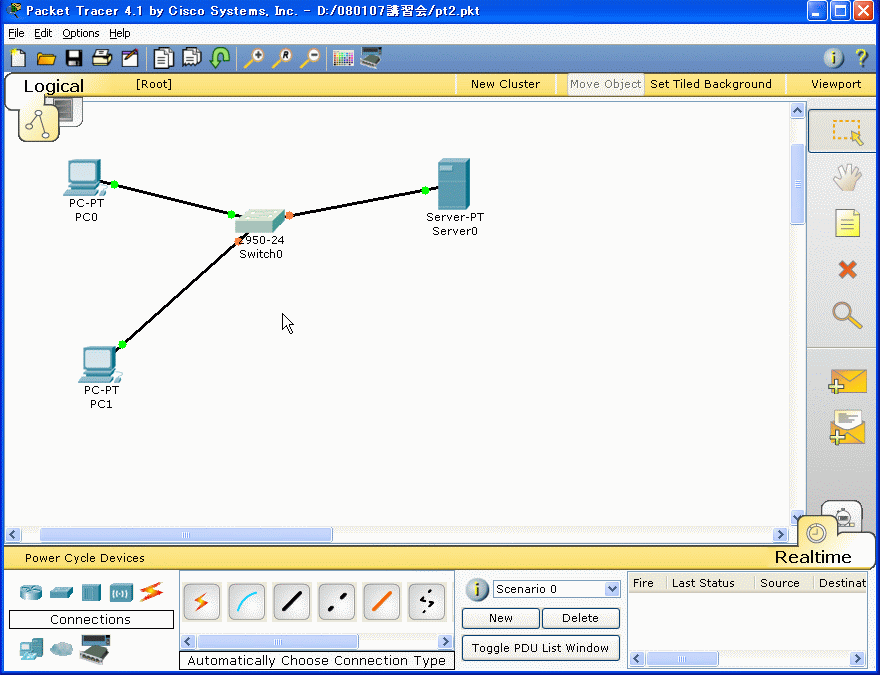Choose the red Delete tool

(847, 269)
